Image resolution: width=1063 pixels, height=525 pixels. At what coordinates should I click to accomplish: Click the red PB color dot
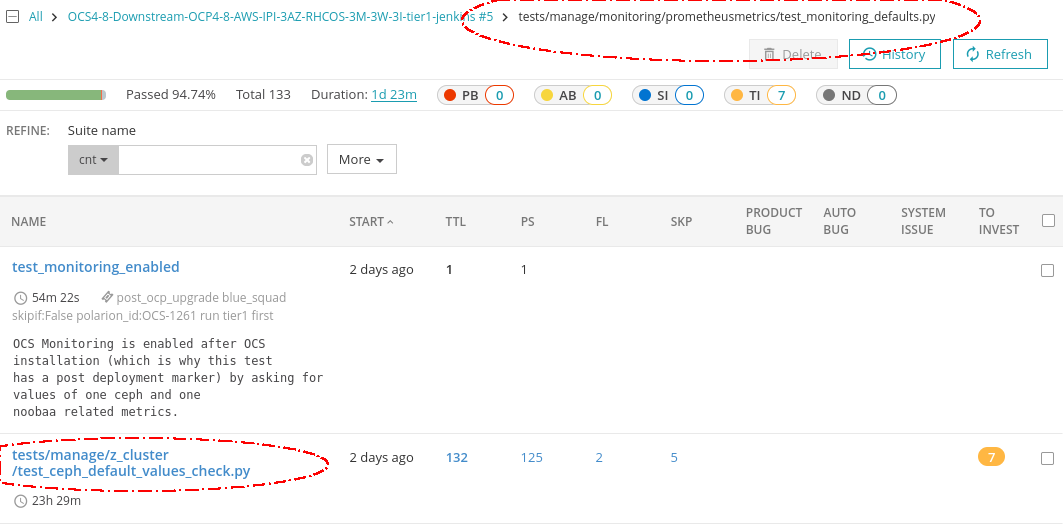point(449,96)
